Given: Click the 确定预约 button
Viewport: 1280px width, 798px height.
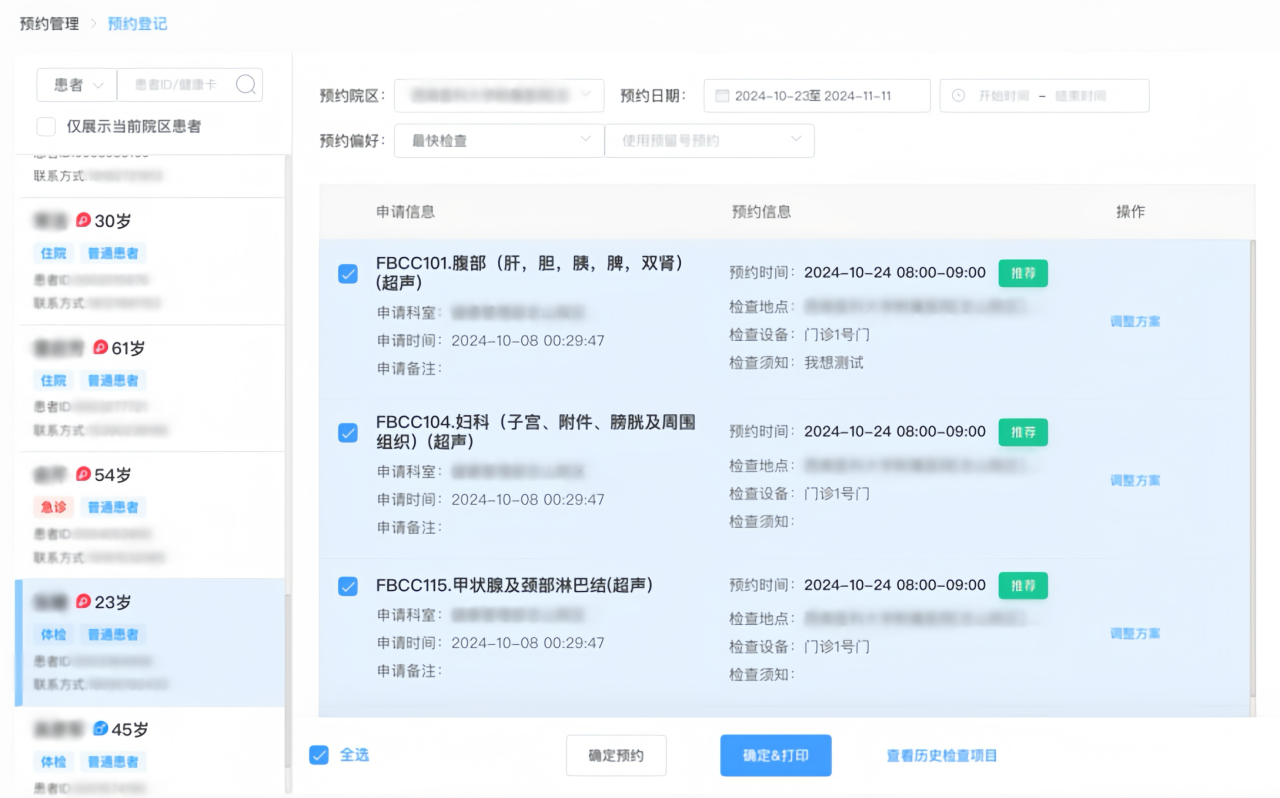Looking at the screenshot, I should pos(616,755).
